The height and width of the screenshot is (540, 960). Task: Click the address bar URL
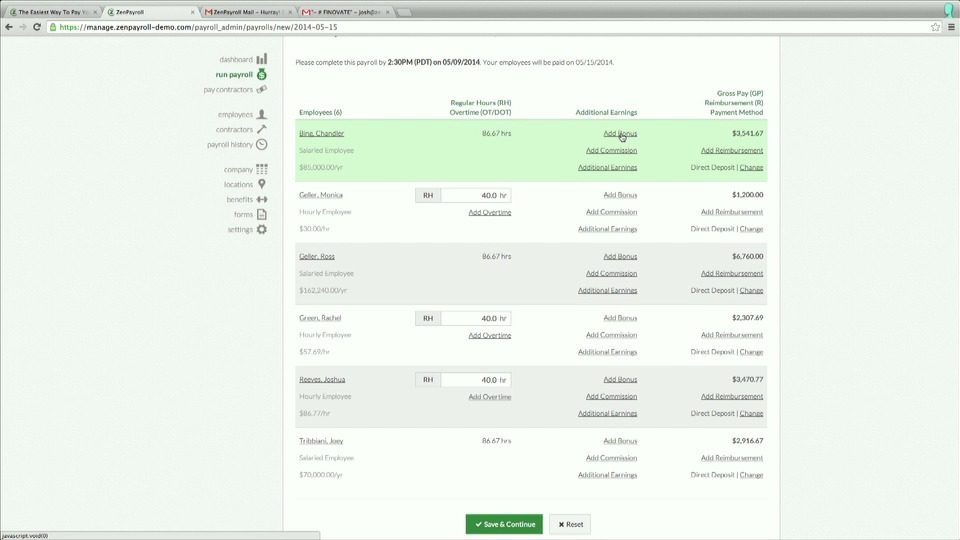pos(198,27)
